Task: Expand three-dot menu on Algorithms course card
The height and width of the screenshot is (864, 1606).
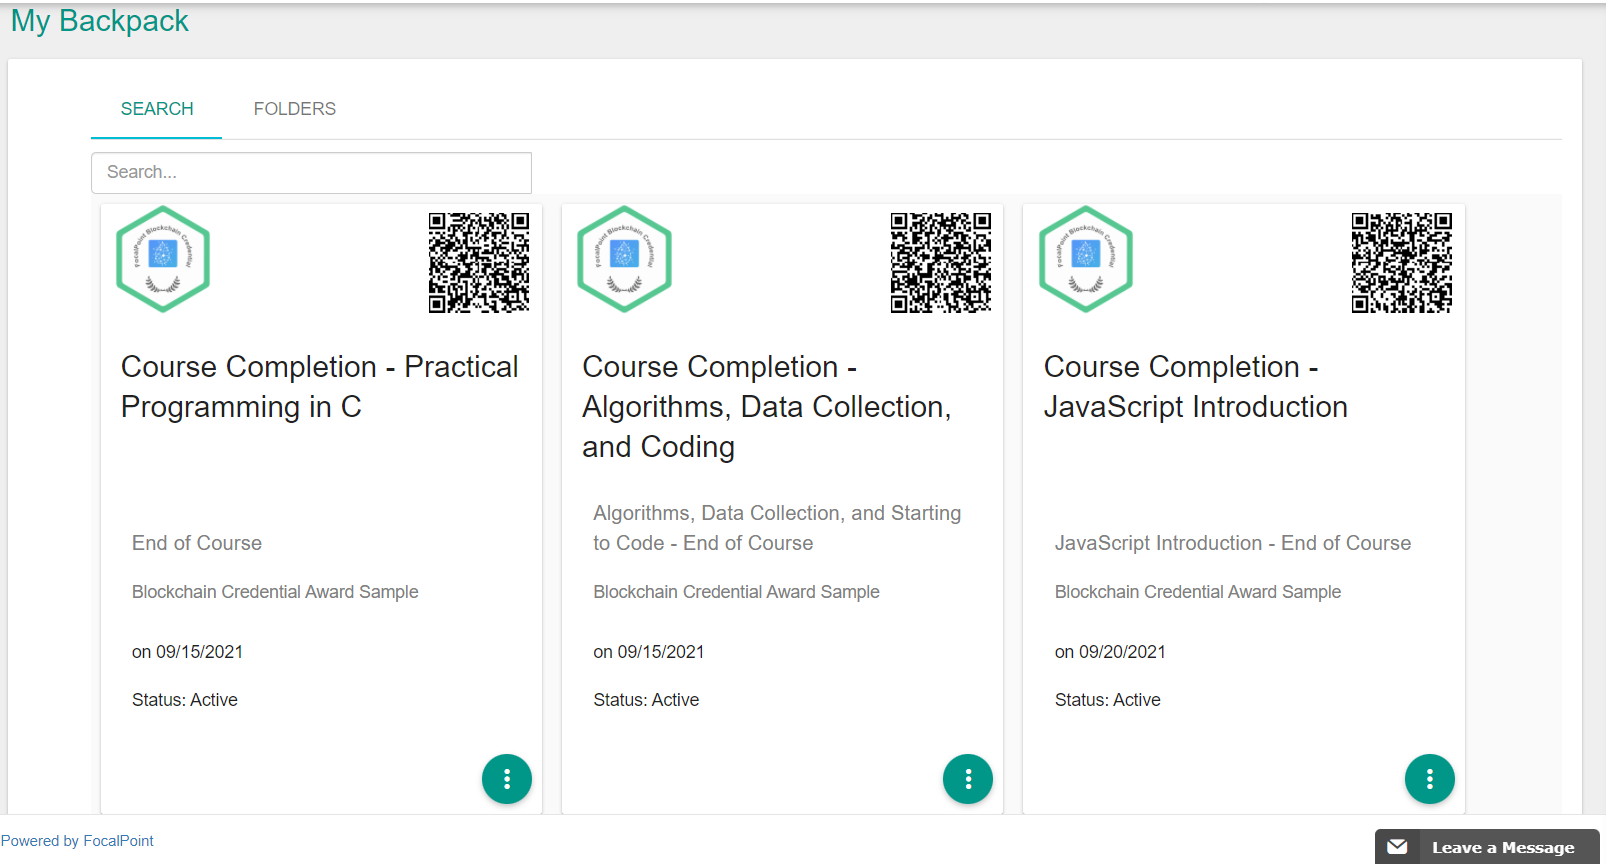Action: coord(968,779)
